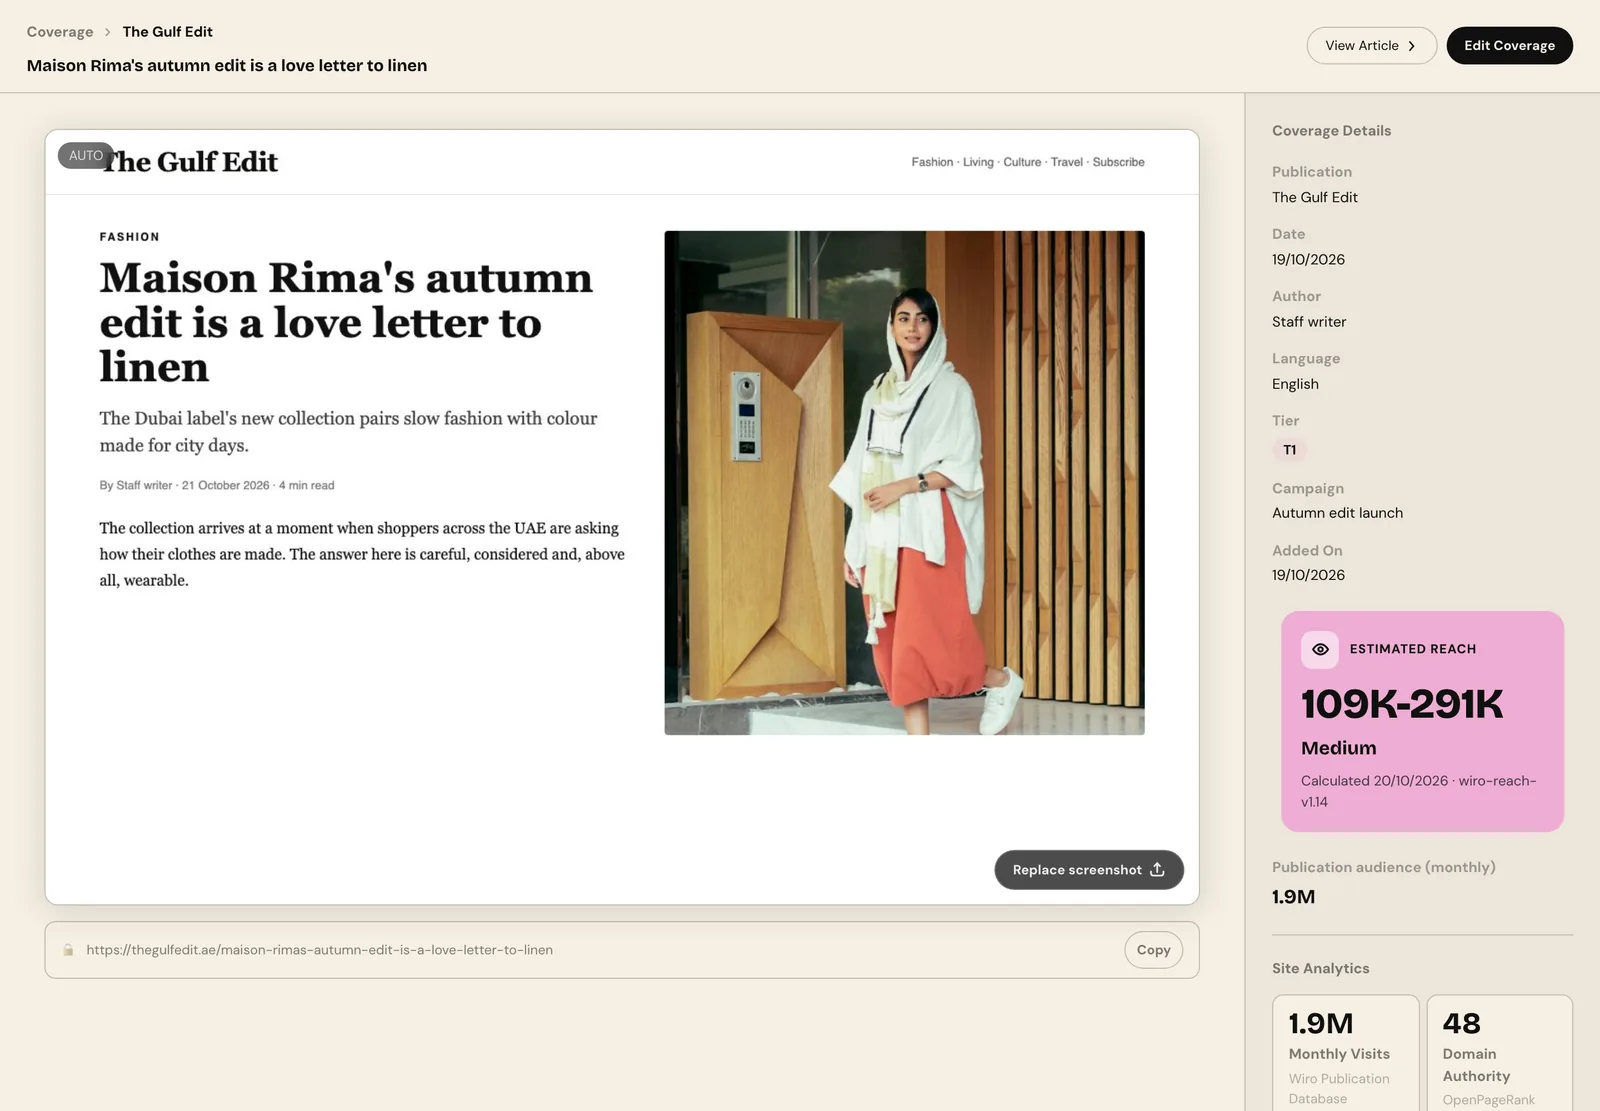
Task: Click the Edit Coverage button
Action: pos(1509,46)
